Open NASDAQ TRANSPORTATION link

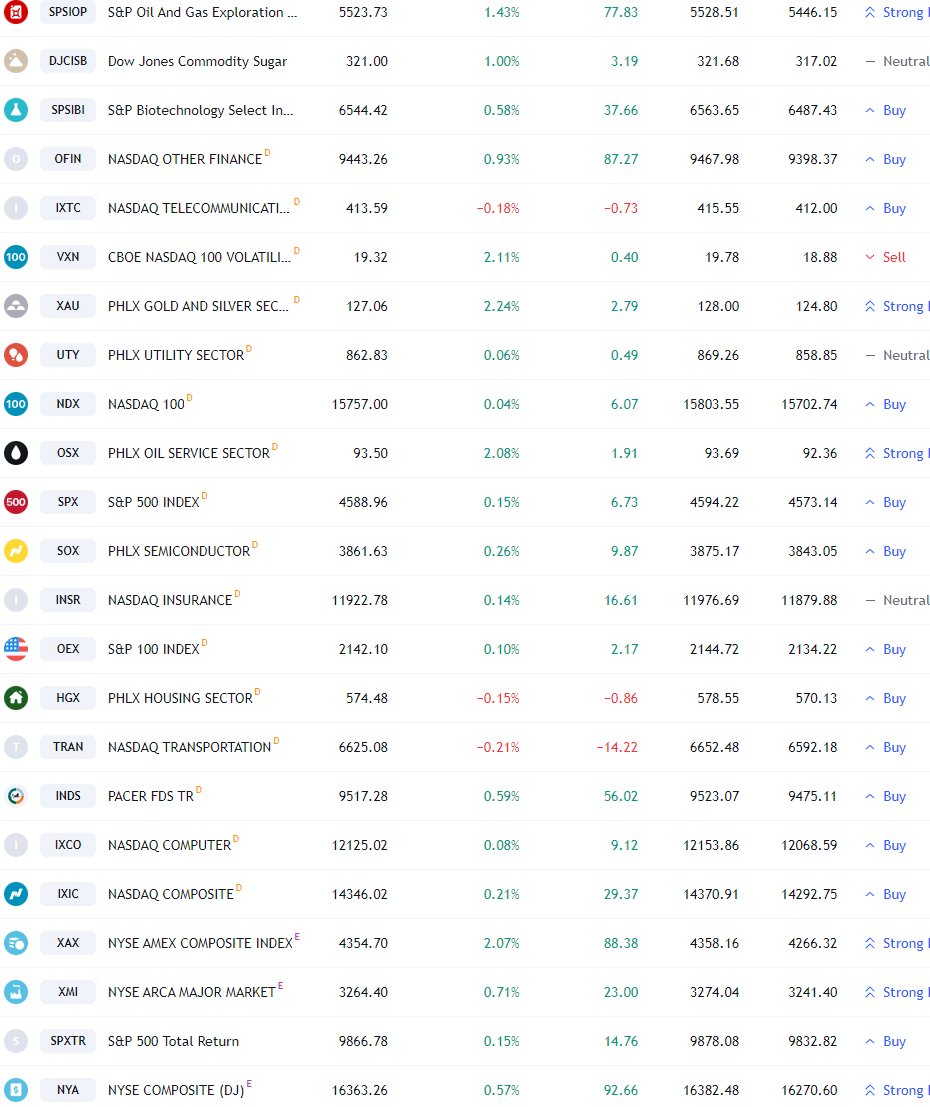(189, 747)
